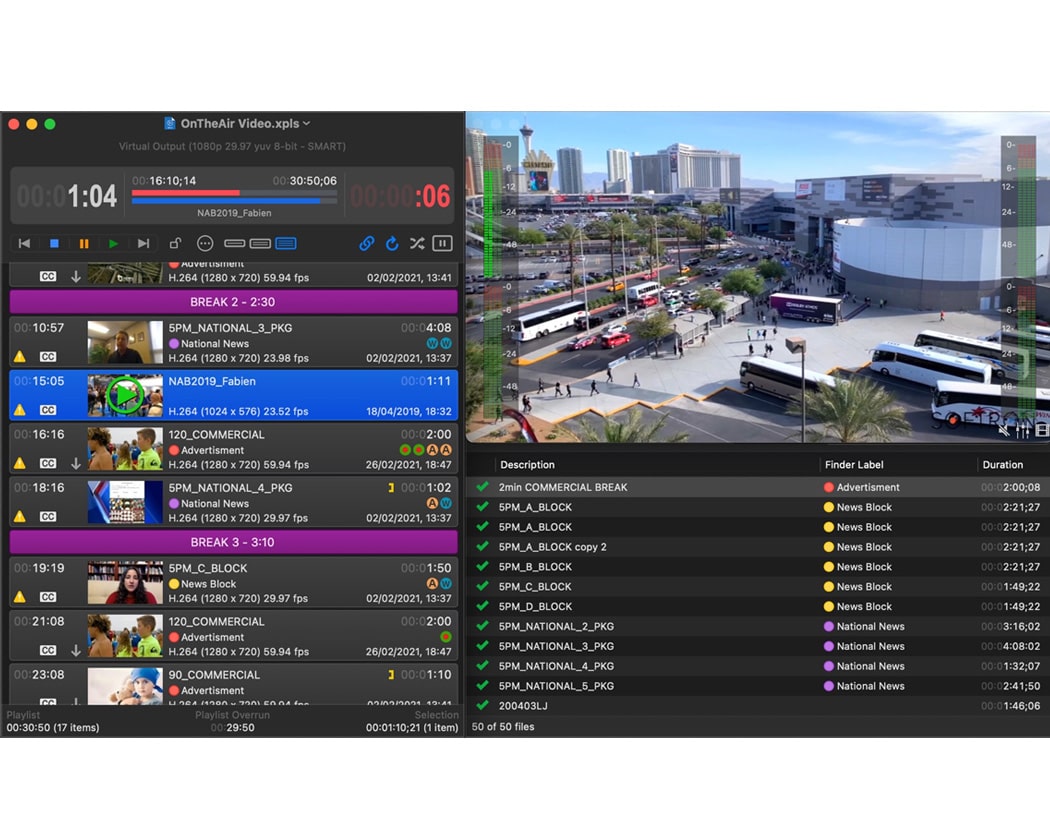Viewport: 1050px width, 840px height.
Task: Select the 2min COMMERCIAL BREAK file row
Action: coord(758,487)
